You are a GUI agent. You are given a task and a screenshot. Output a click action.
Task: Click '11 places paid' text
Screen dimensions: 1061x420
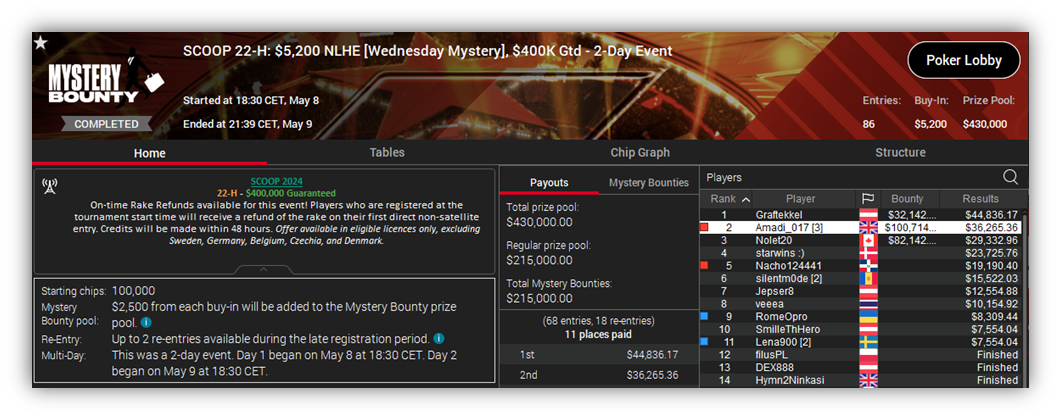(599, 334)
